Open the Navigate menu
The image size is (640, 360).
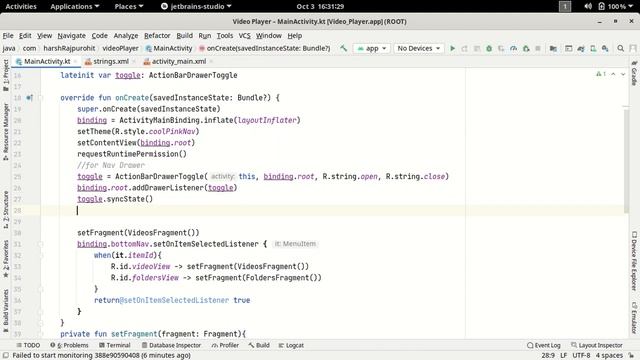pyautogui.click(x=71, y=36)
